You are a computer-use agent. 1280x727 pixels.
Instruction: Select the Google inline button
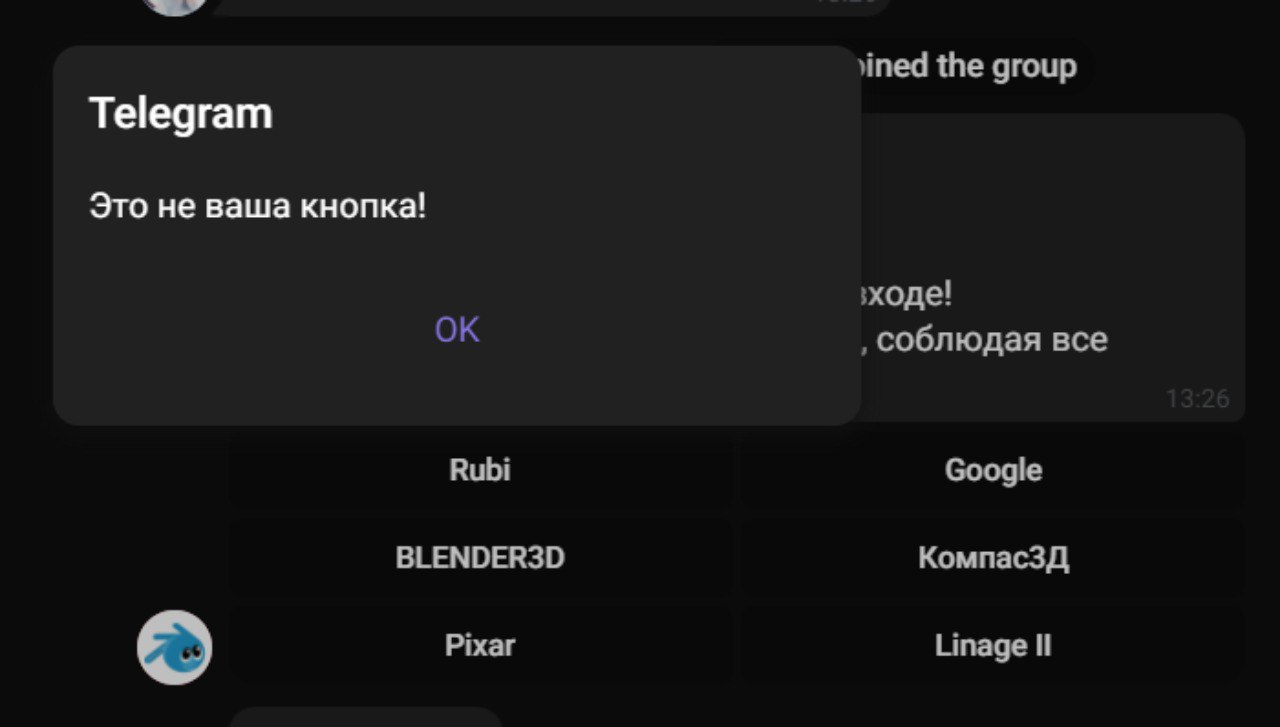[x=993, y=470]
